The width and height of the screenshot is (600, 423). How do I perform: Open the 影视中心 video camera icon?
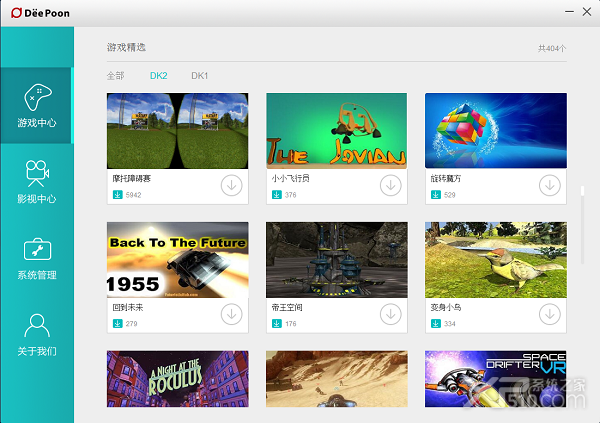point(37,173)
